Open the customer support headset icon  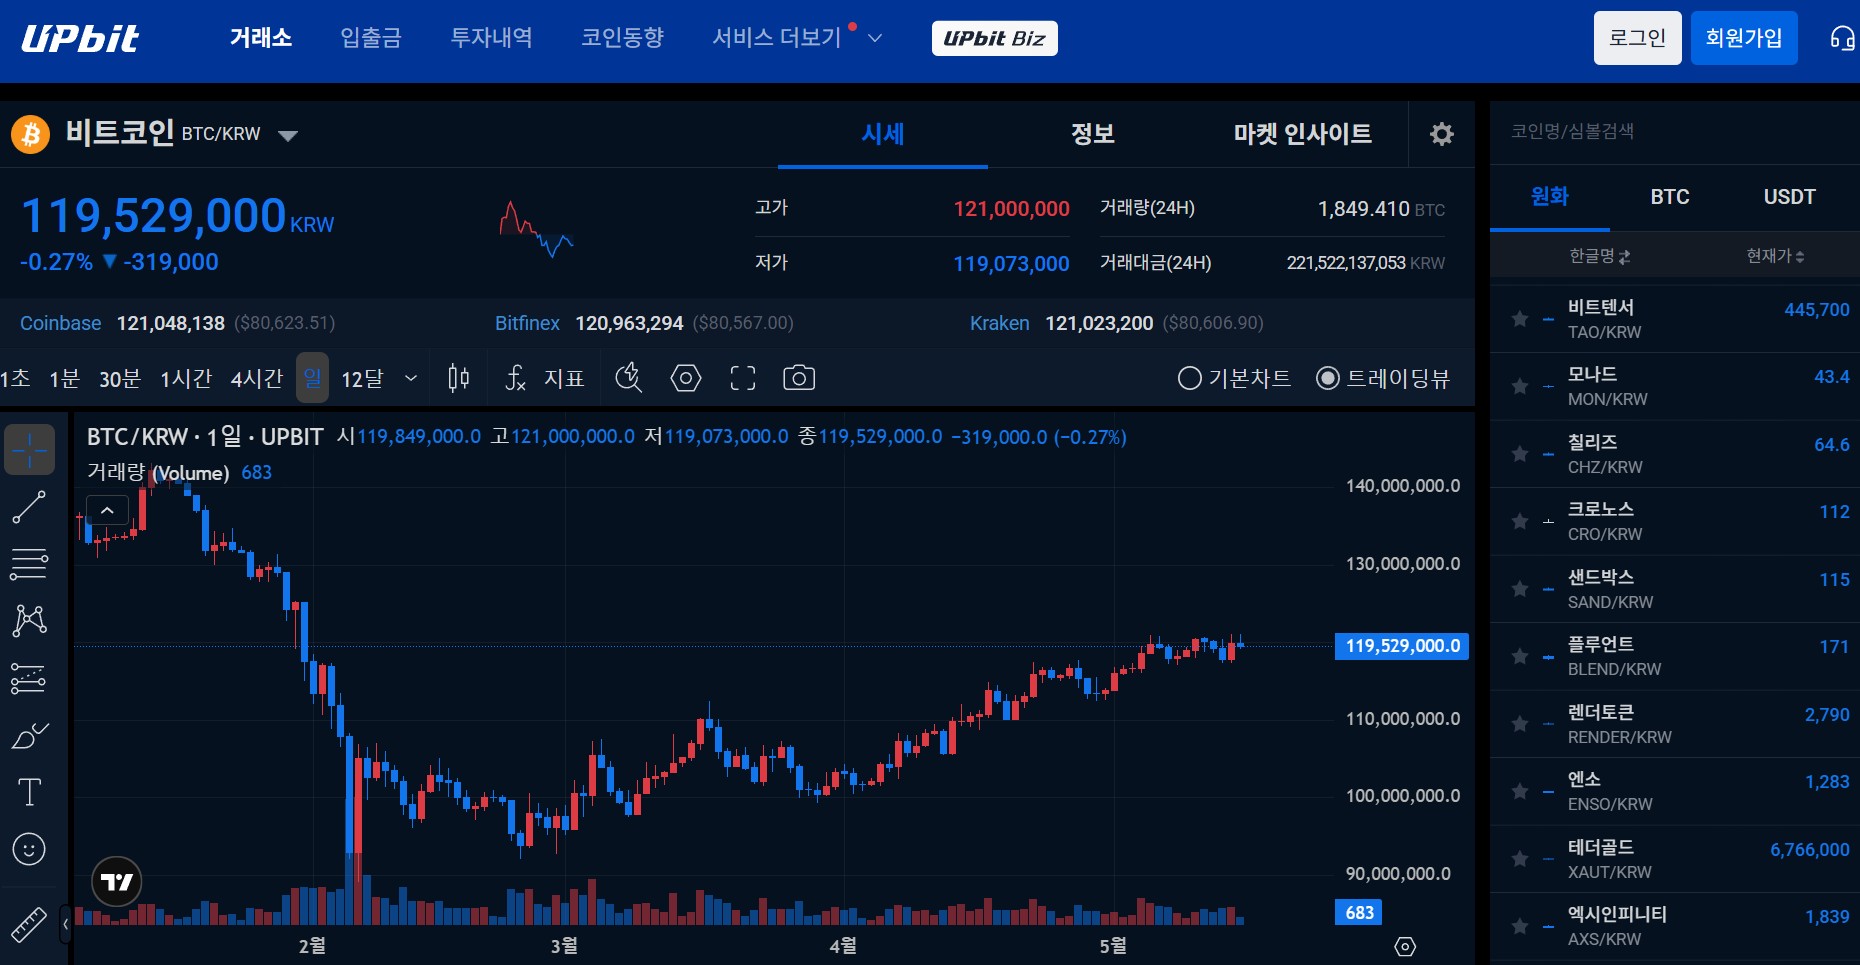click(1842, 38)
